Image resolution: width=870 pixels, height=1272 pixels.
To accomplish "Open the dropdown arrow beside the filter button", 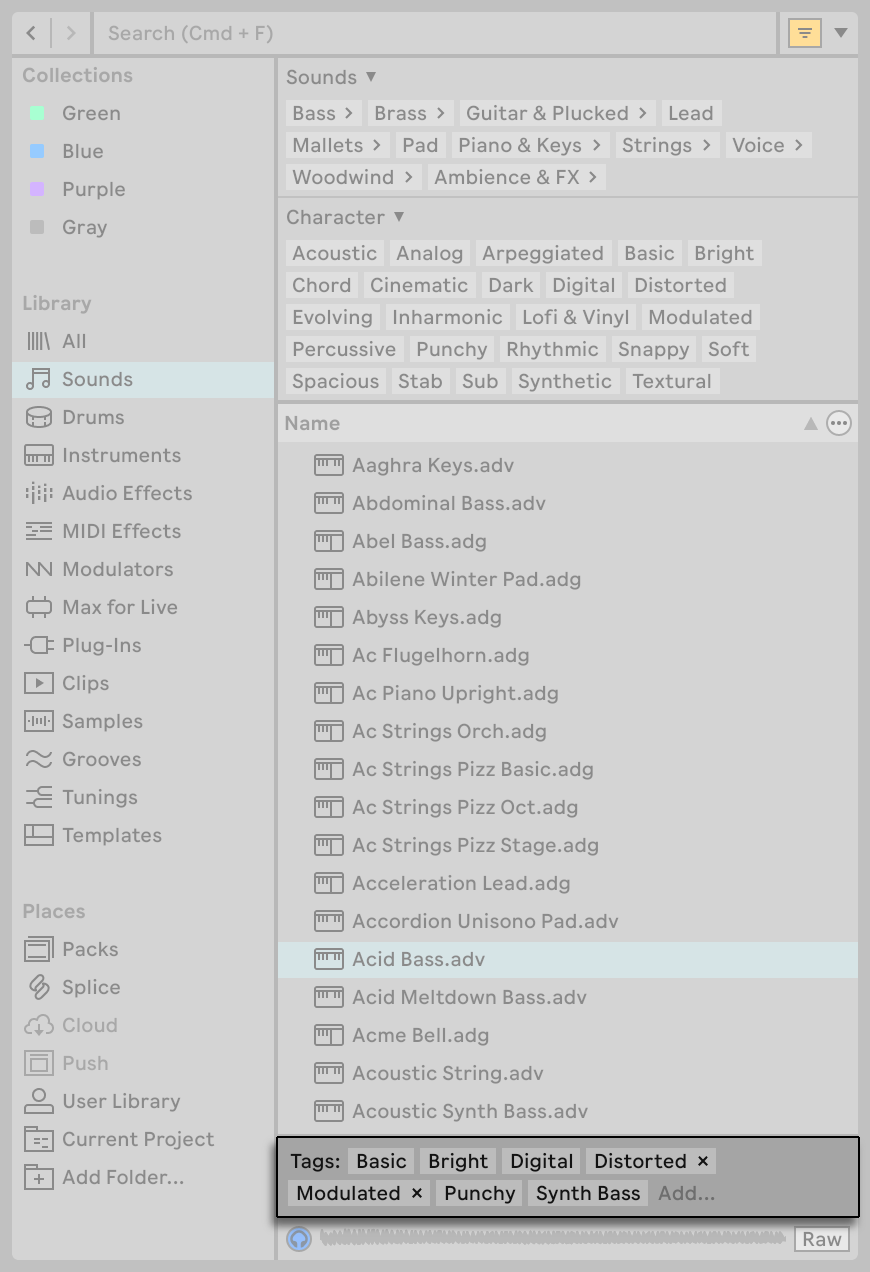I will click(841, 33).
